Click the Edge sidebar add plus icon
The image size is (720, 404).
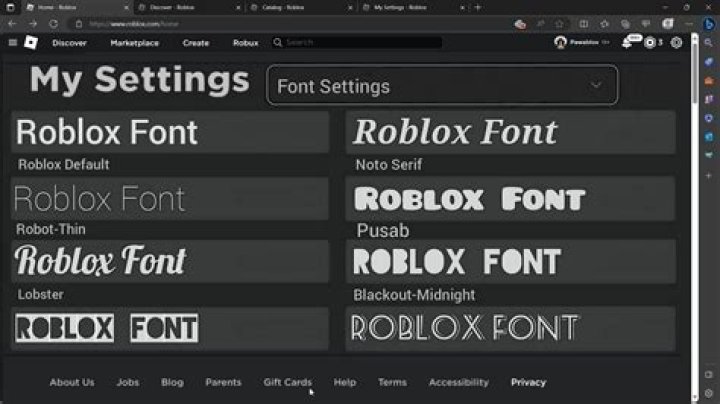tap(709, 175)
